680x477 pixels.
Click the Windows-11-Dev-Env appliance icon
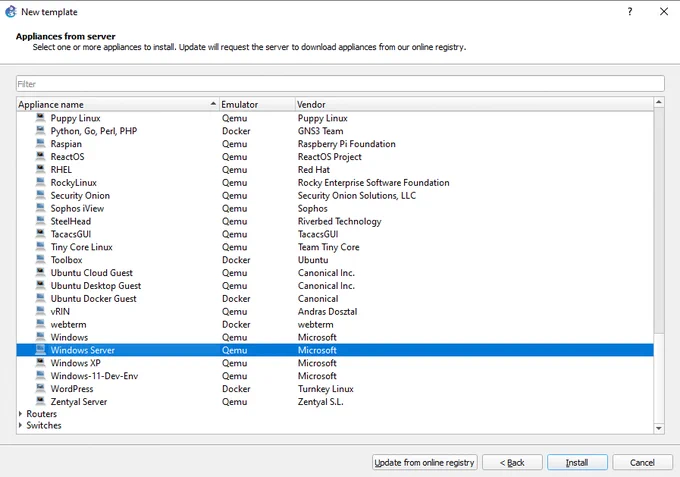(40, 376)
